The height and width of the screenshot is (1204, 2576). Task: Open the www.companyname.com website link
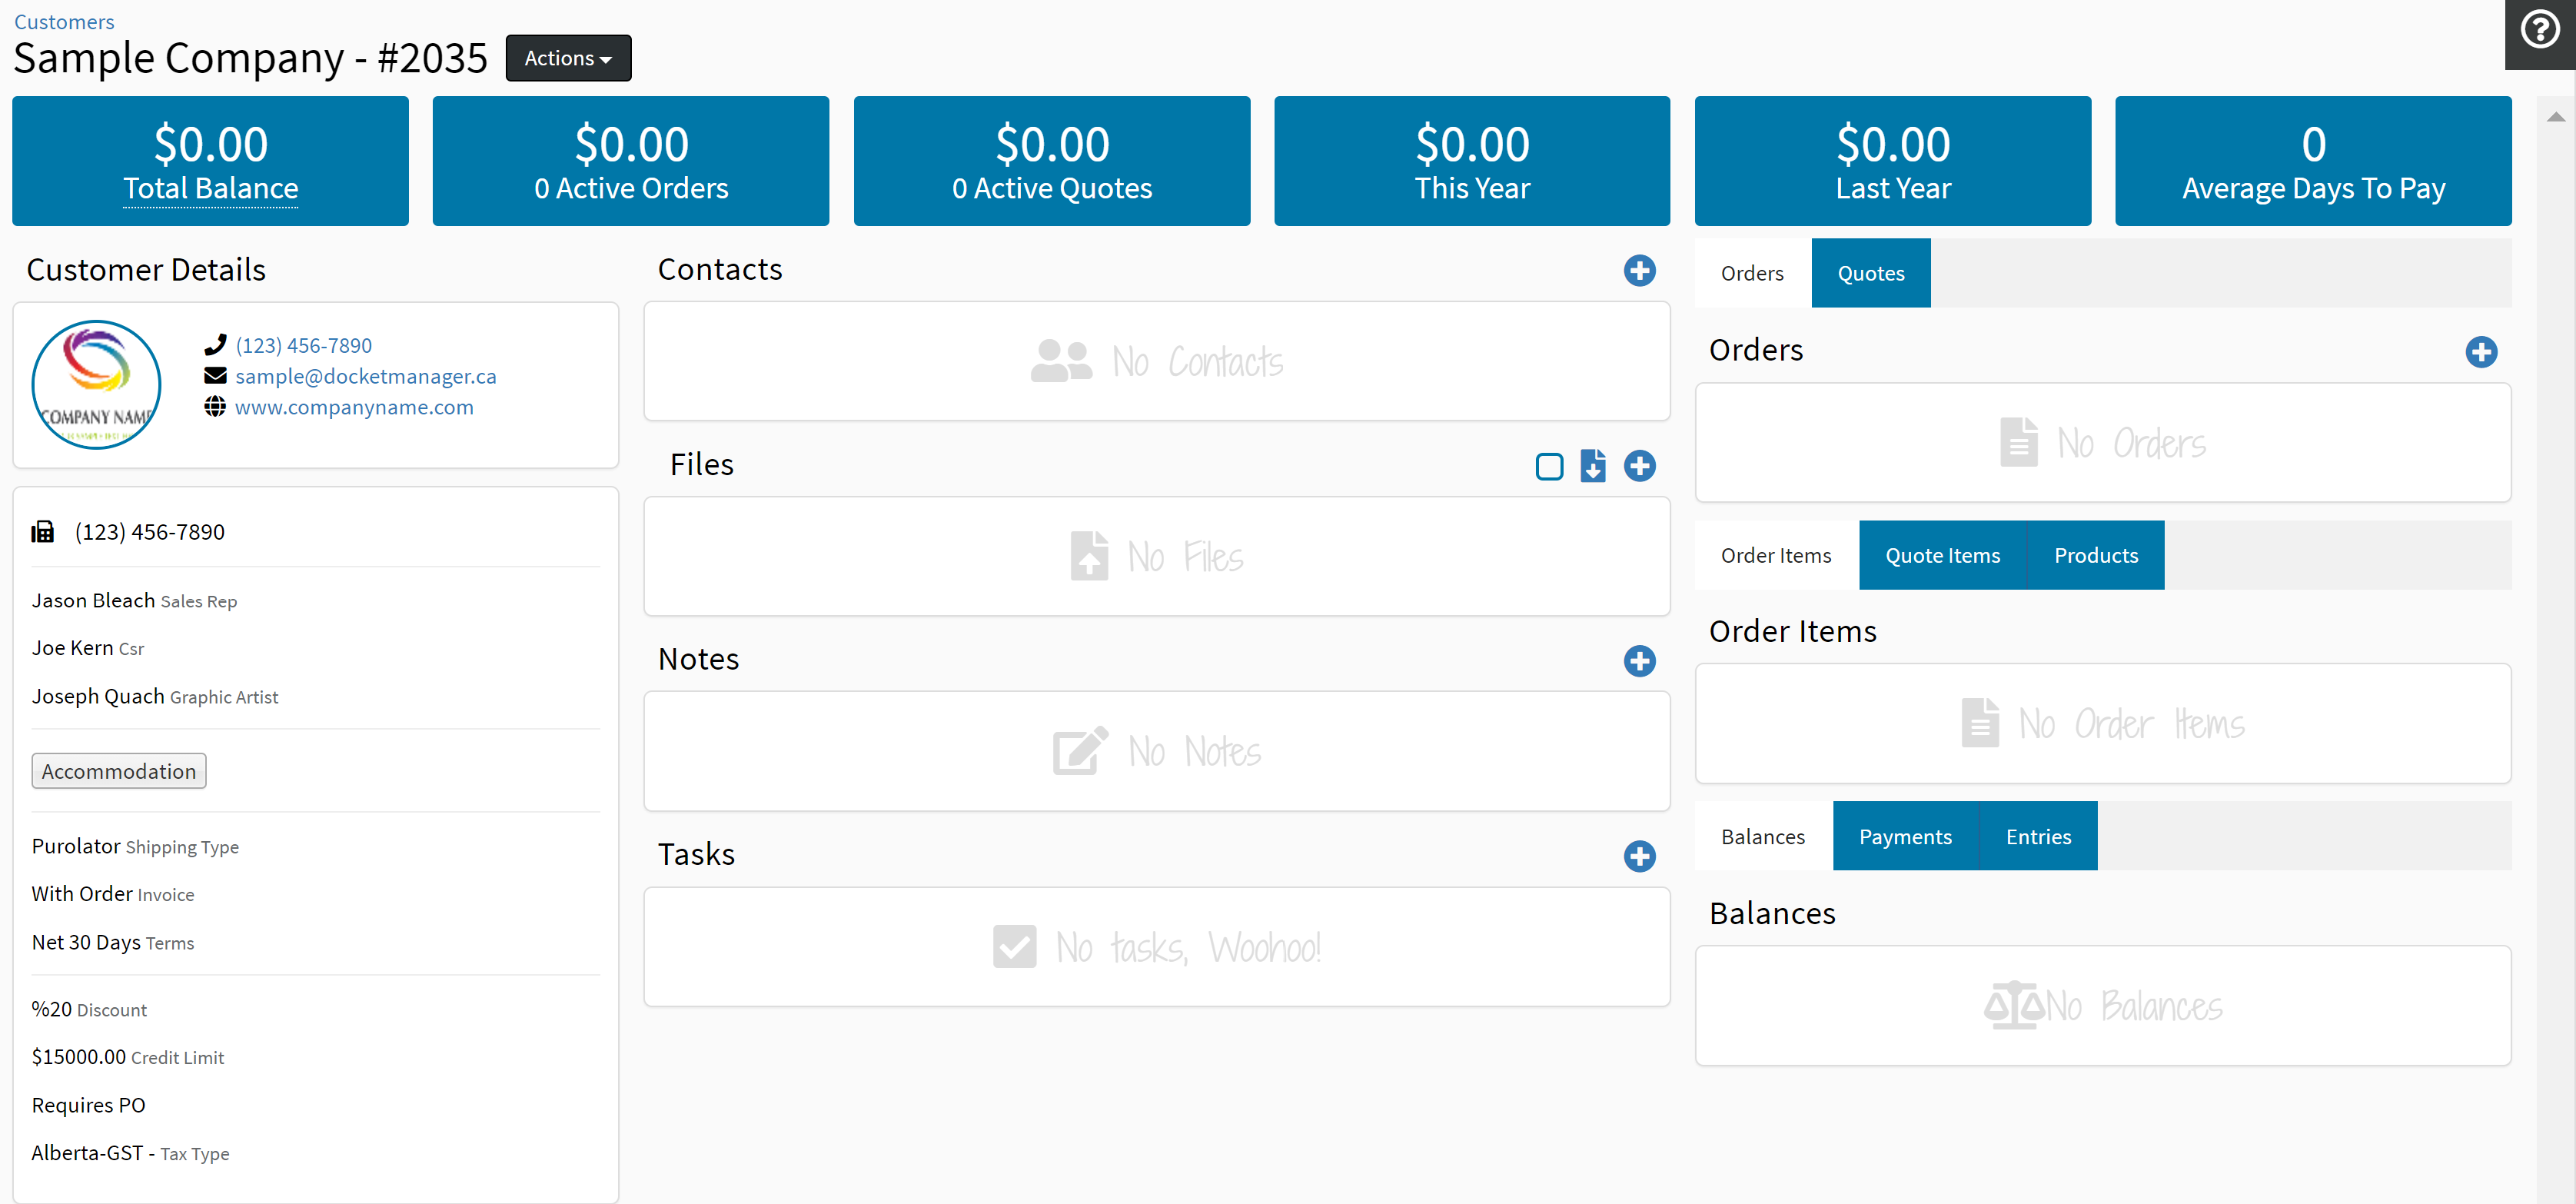[x=354, y=407]
